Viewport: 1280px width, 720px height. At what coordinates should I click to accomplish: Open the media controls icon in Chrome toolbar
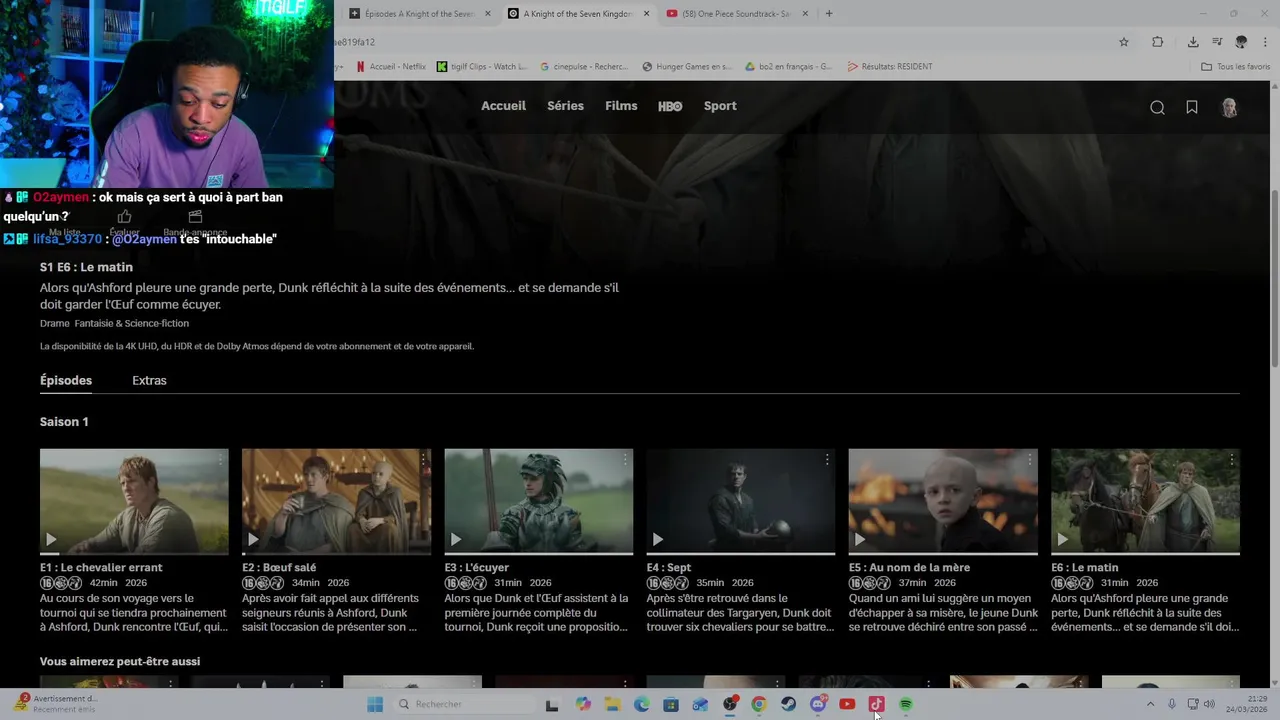point(1217,42)
